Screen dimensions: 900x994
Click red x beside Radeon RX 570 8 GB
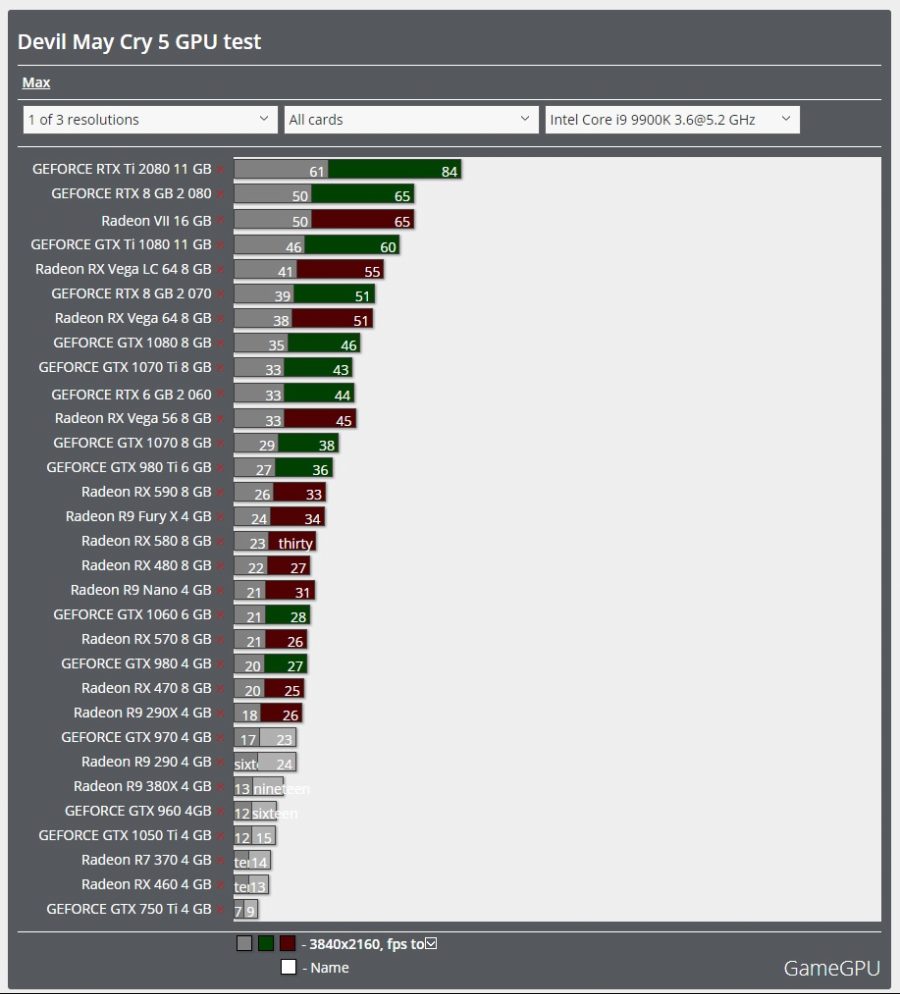(x=221, y=640)
